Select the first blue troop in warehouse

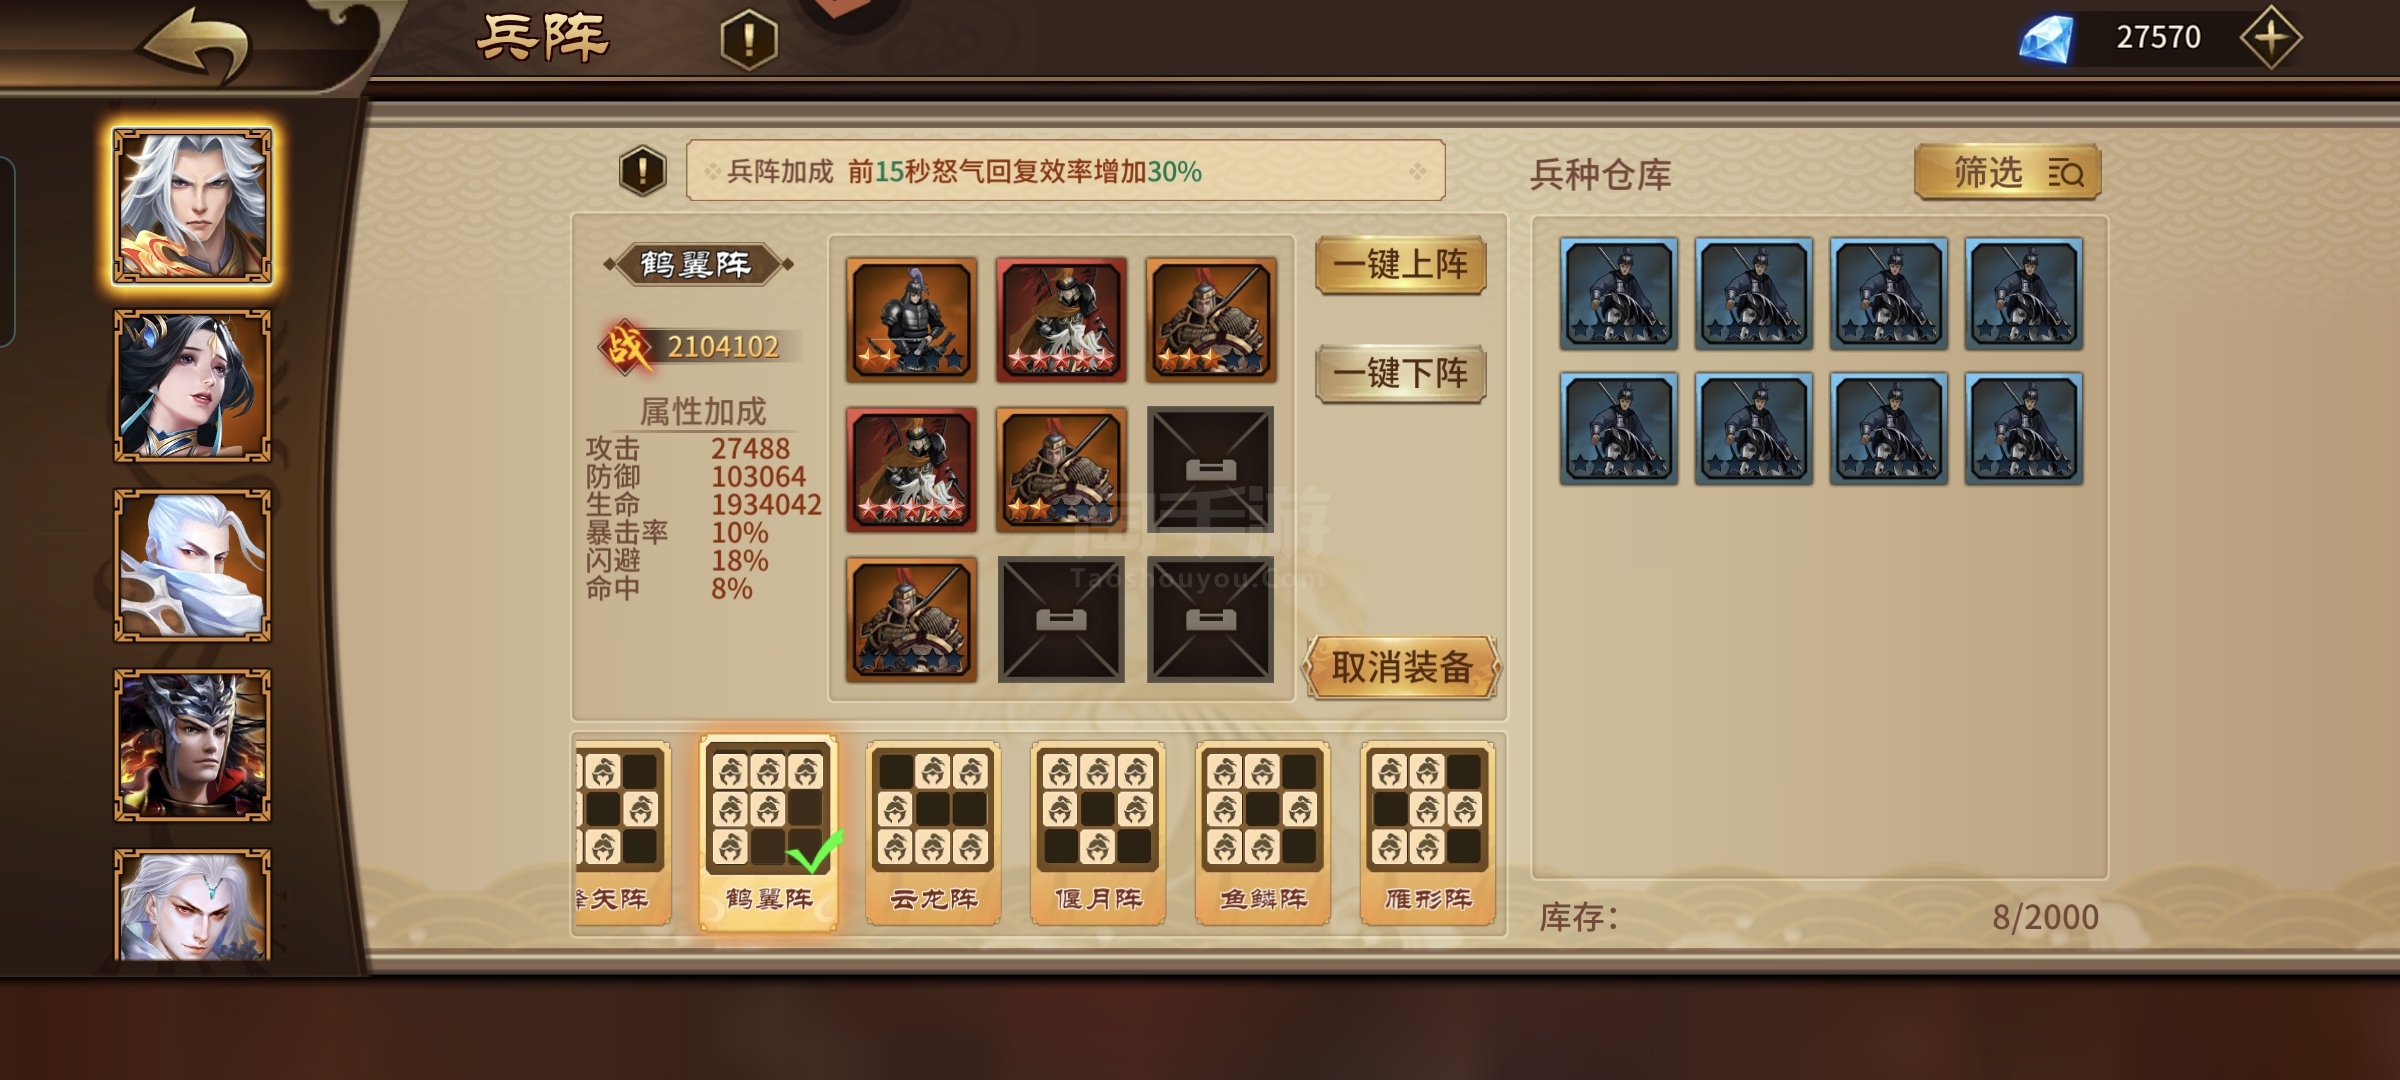click(1619, 293)
